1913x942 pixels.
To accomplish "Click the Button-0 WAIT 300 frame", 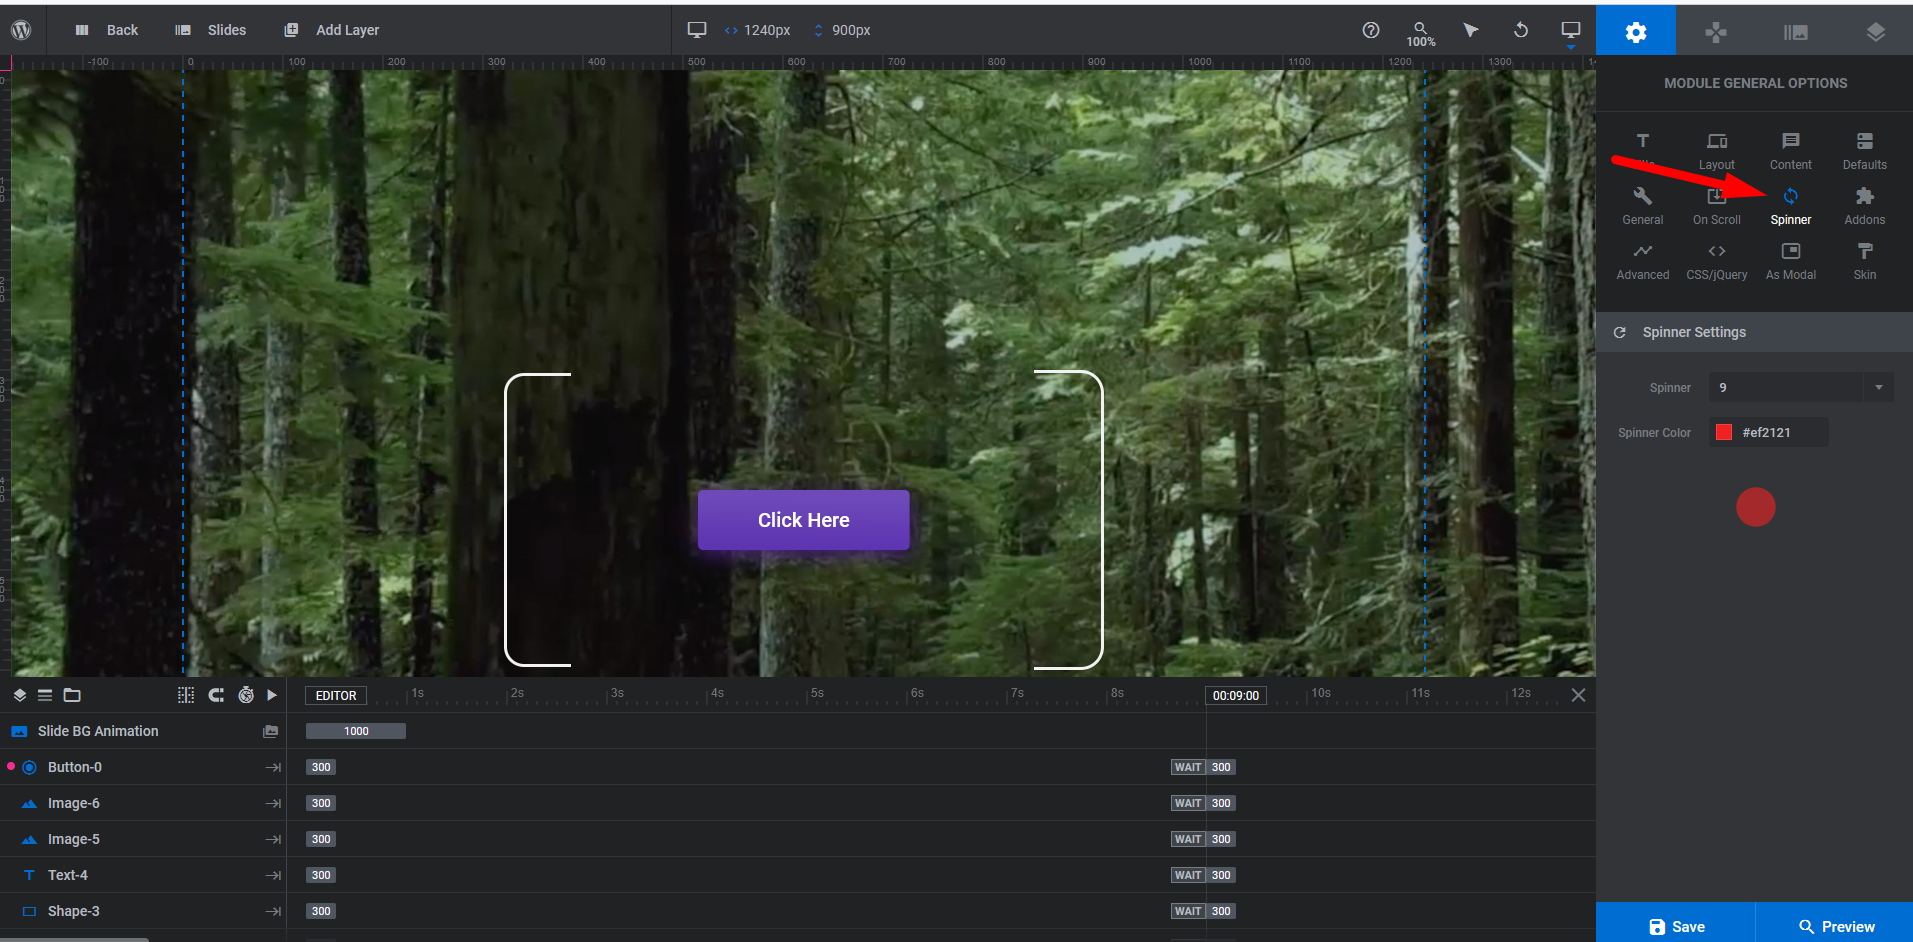I will (1203, 767).
